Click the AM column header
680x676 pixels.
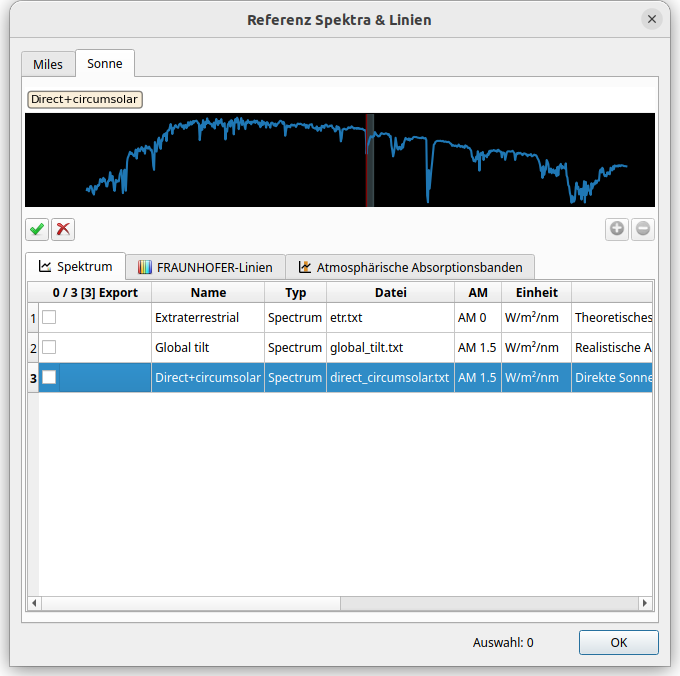[477, 293]
